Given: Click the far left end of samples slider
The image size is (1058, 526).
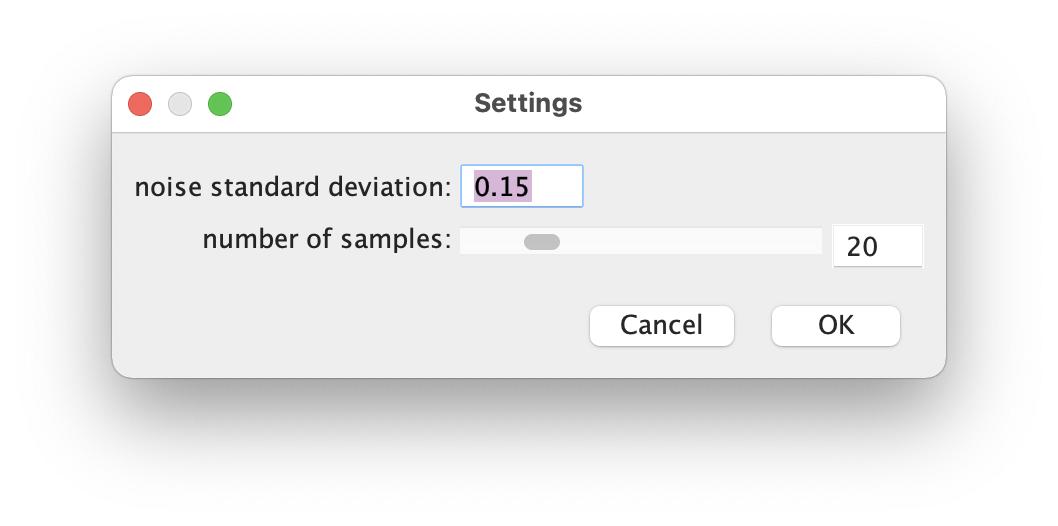Looking at the screenshot, I should tap(465, 241).
